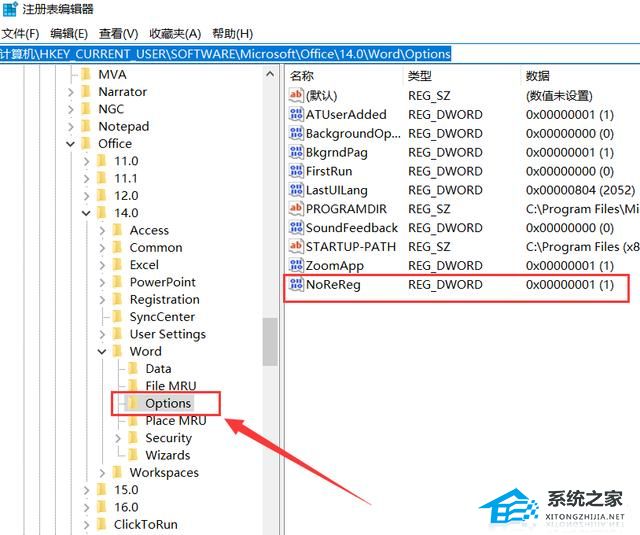
Task: Click the folder icon next to Wizards key
Action: click(133, 455)
